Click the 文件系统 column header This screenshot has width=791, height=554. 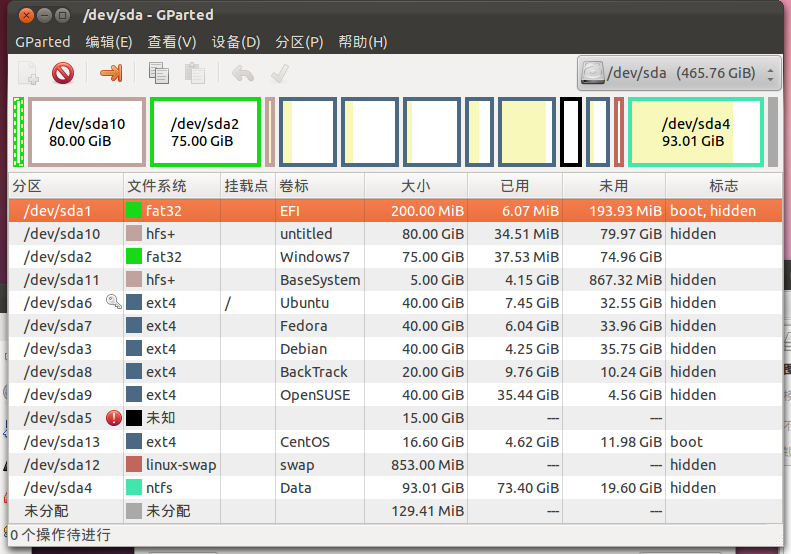click(172, 186)
